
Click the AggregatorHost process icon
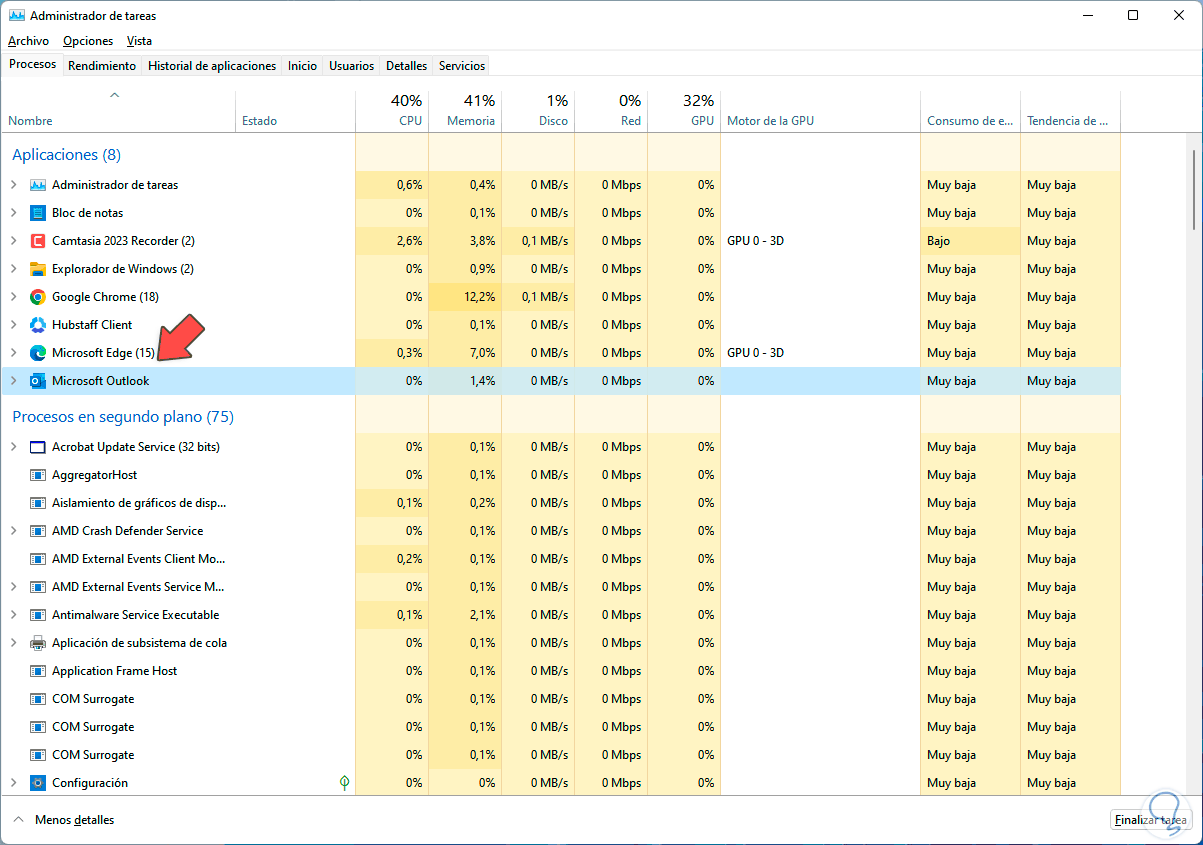38,475
